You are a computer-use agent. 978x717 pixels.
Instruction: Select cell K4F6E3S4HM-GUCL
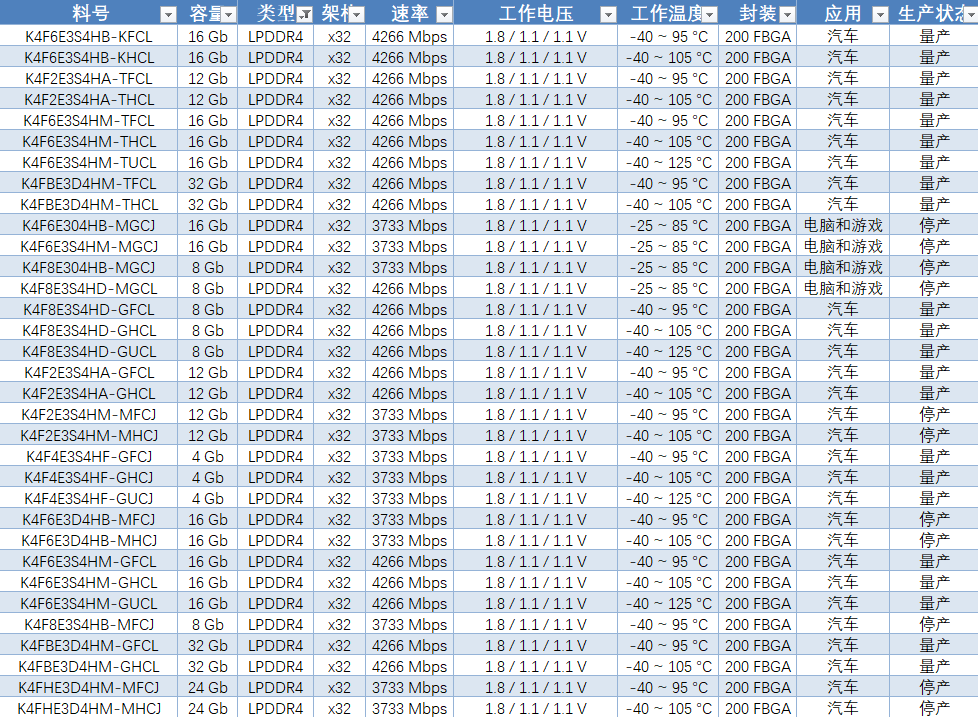point(89,604)
